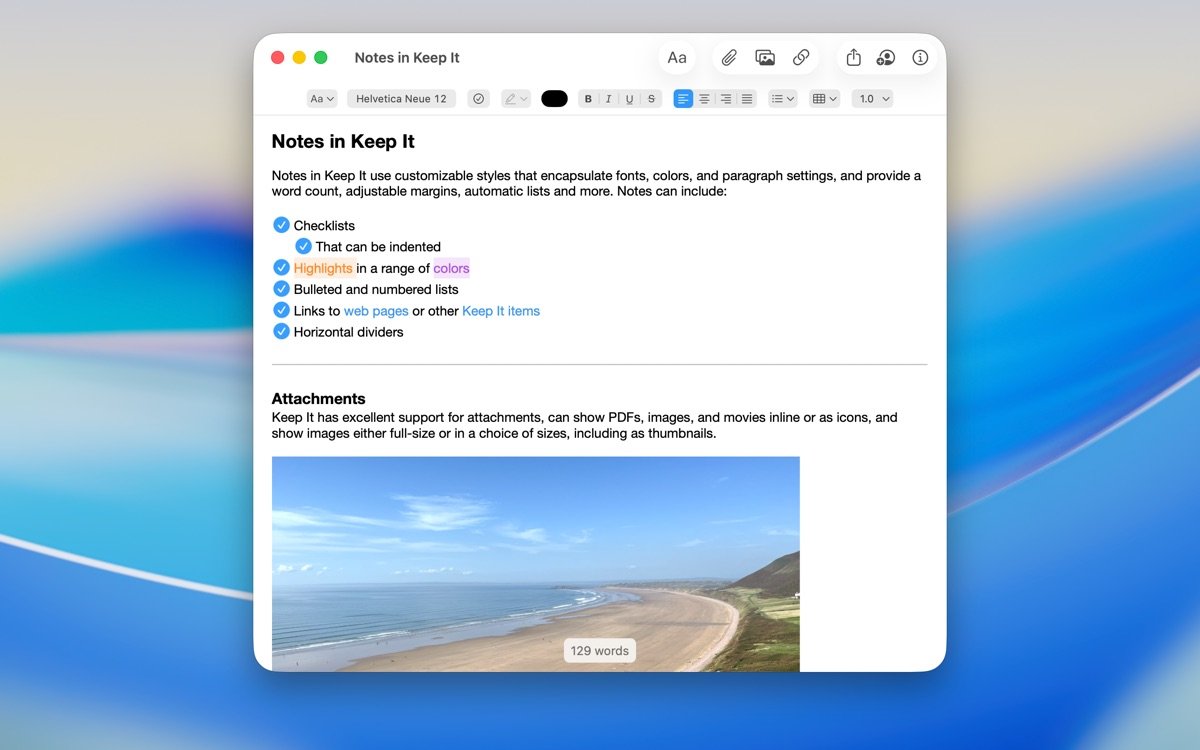Insert a link via the link icon
This screenshot has height=750, width=1200.
800,57
